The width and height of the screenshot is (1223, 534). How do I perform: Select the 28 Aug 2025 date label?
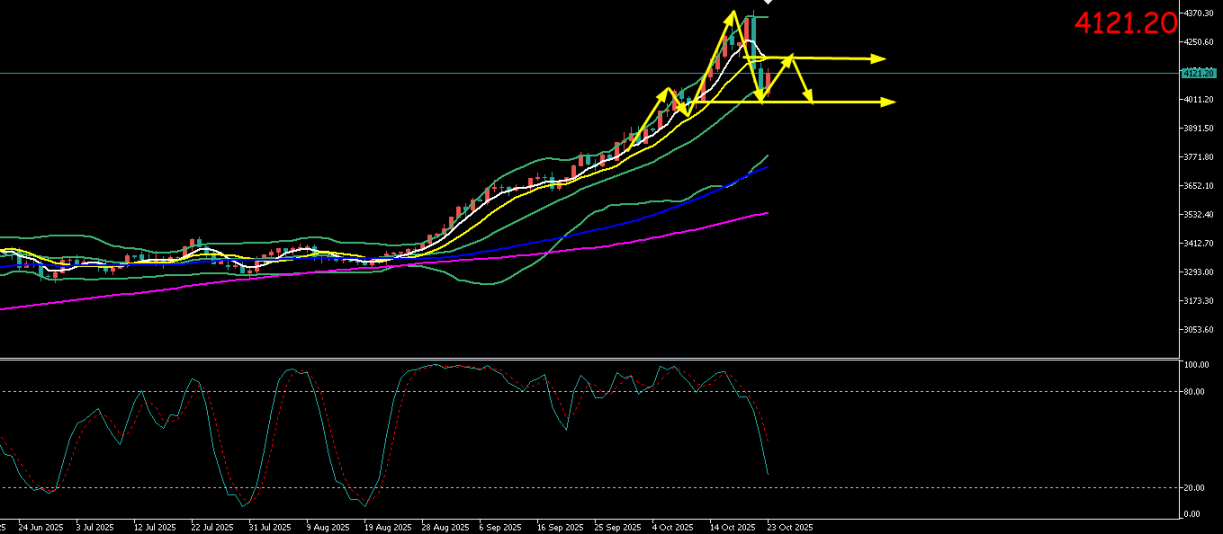coord(445,527)
